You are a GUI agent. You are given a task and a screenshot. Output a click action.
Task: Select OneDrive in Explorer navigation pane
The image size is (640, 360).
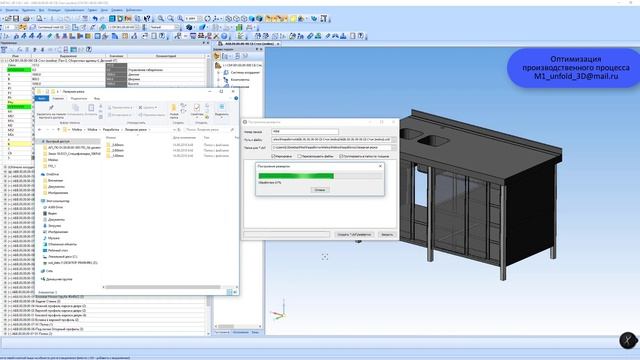(52, 174)
